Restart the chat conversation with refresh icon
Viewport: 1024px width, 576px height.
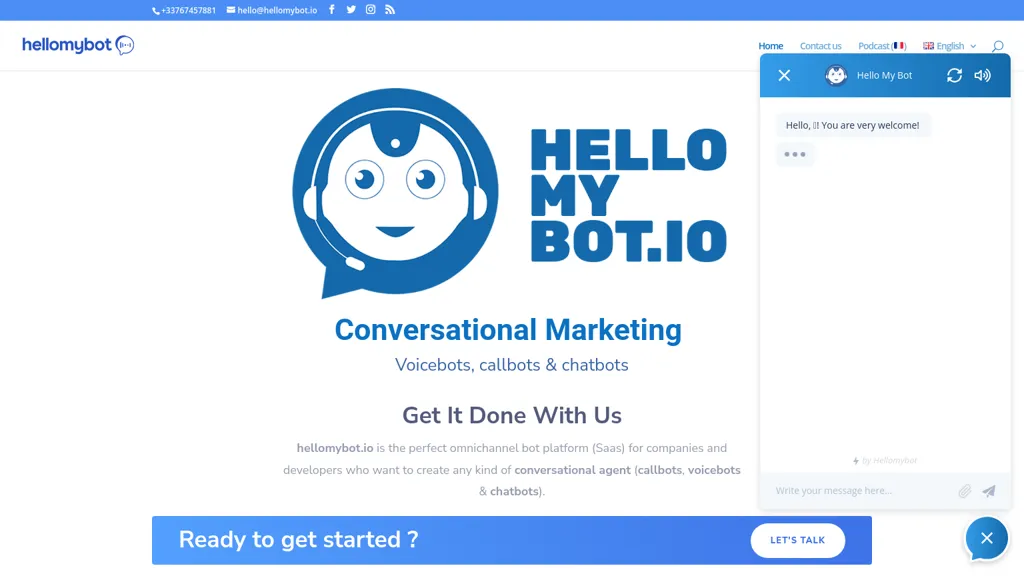(954, 76)
